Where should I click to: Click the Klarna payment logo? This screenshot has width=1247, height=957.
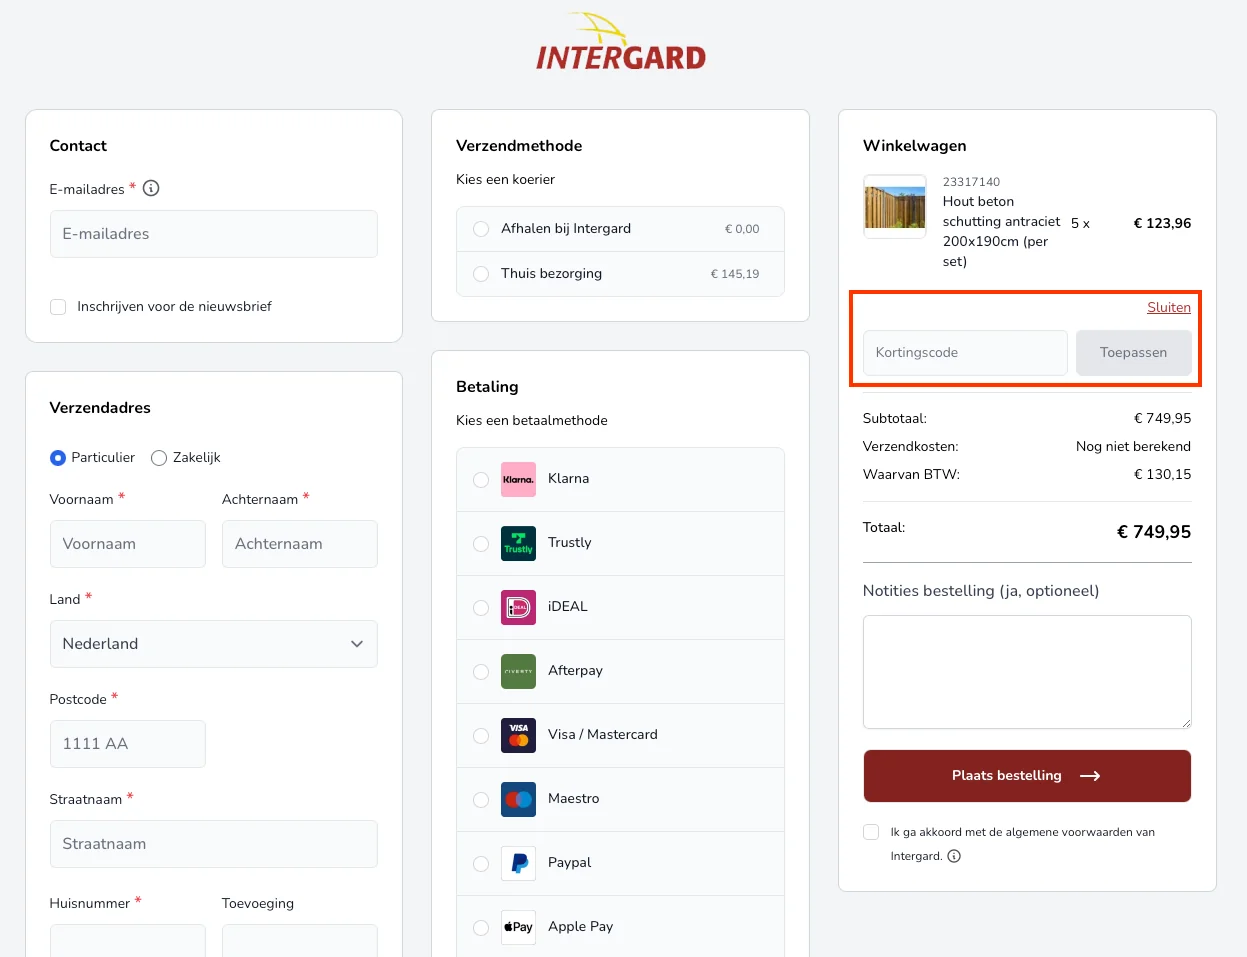click(x=518, y=479)
